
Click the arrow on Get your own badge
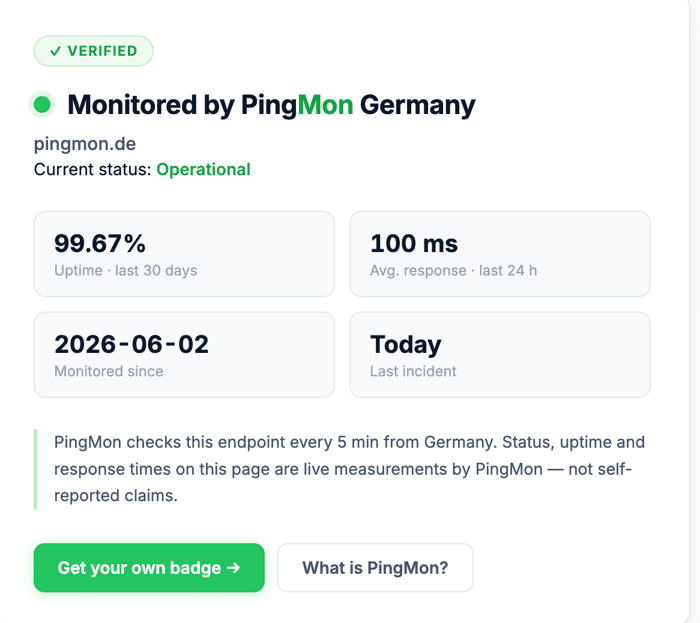233,568
